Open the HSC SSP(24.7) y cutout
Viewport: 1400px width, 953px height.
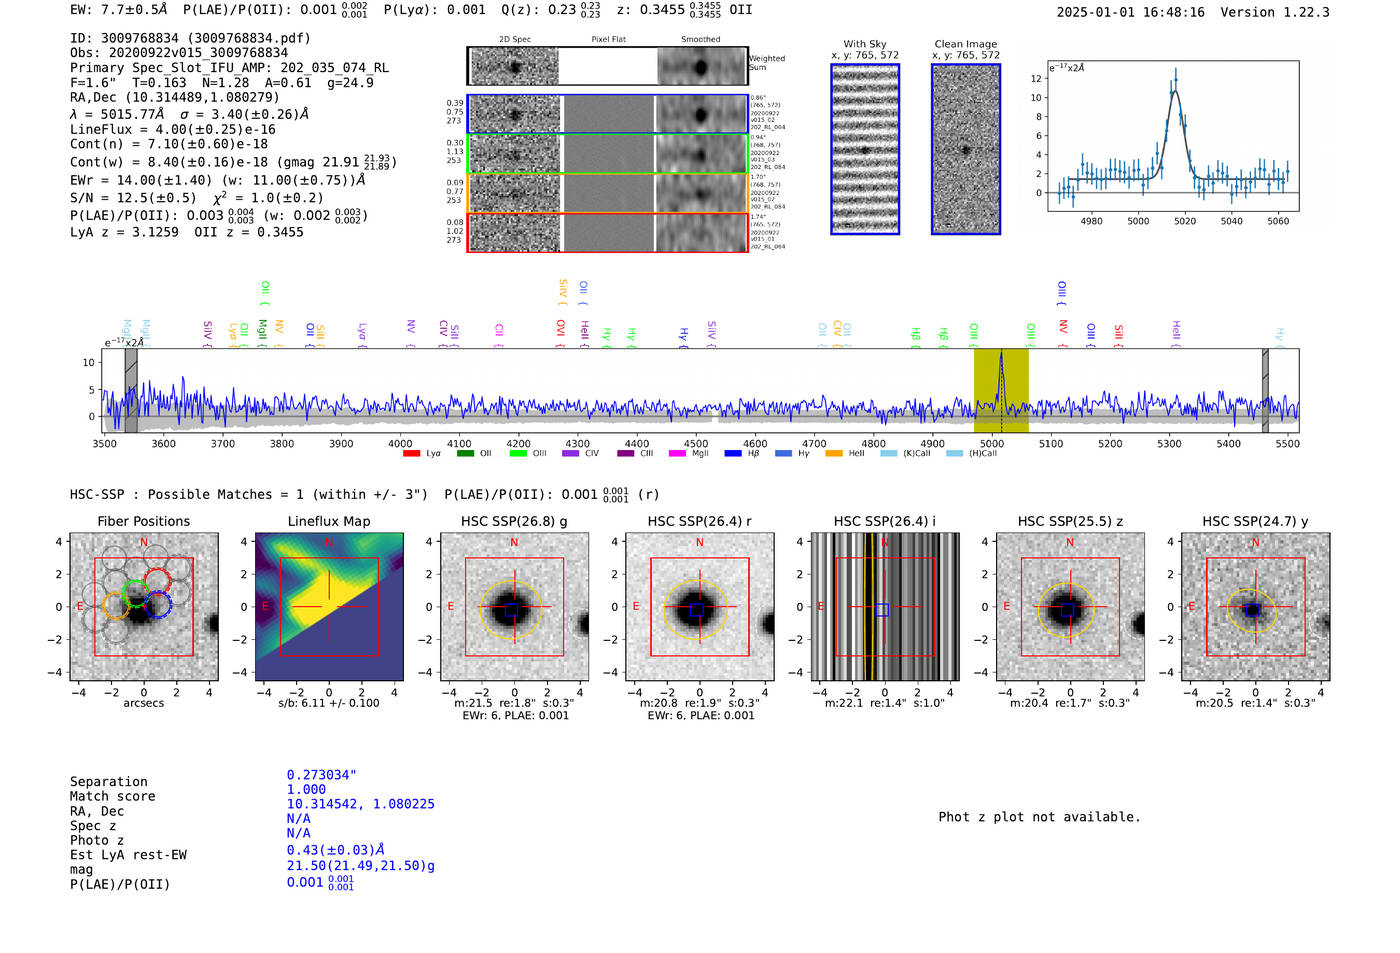1255,607
